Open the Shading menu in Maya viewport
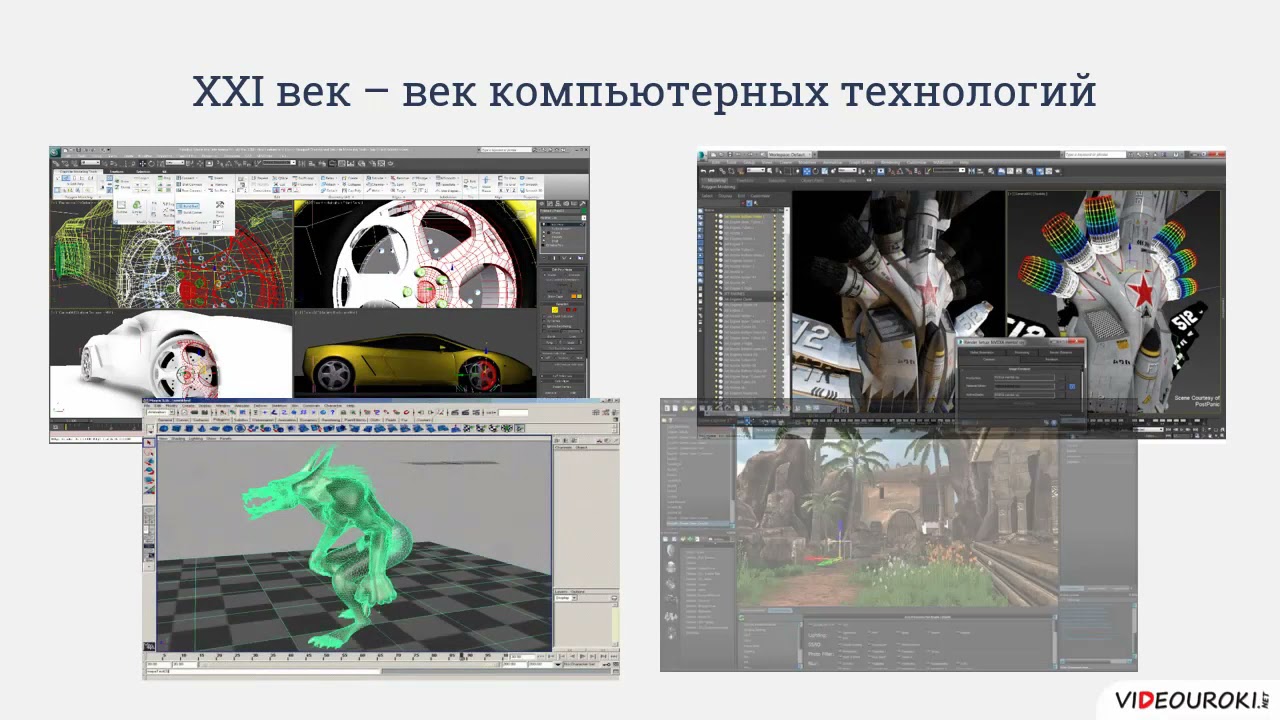This screenshot has height=720, width=1280. [177, 438]
